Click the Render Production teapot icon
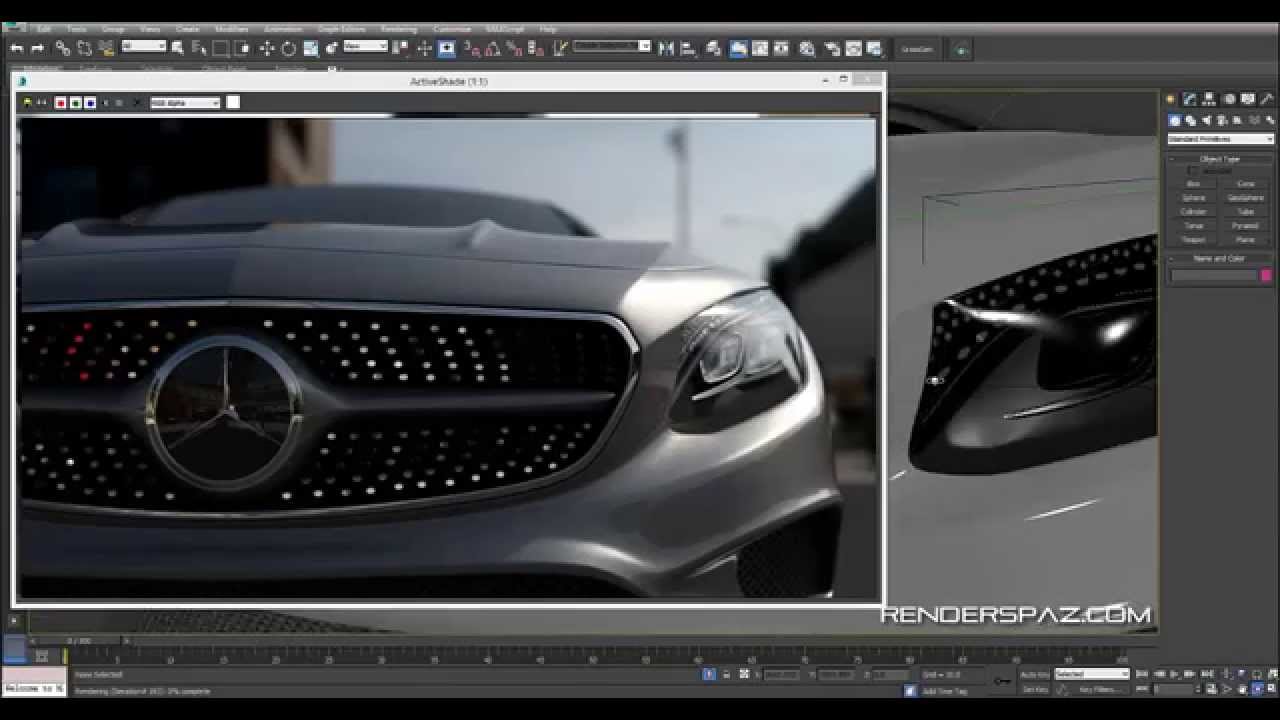Image resolution: width=1280 pixels, height=720 pixels. tap(875, 48)
